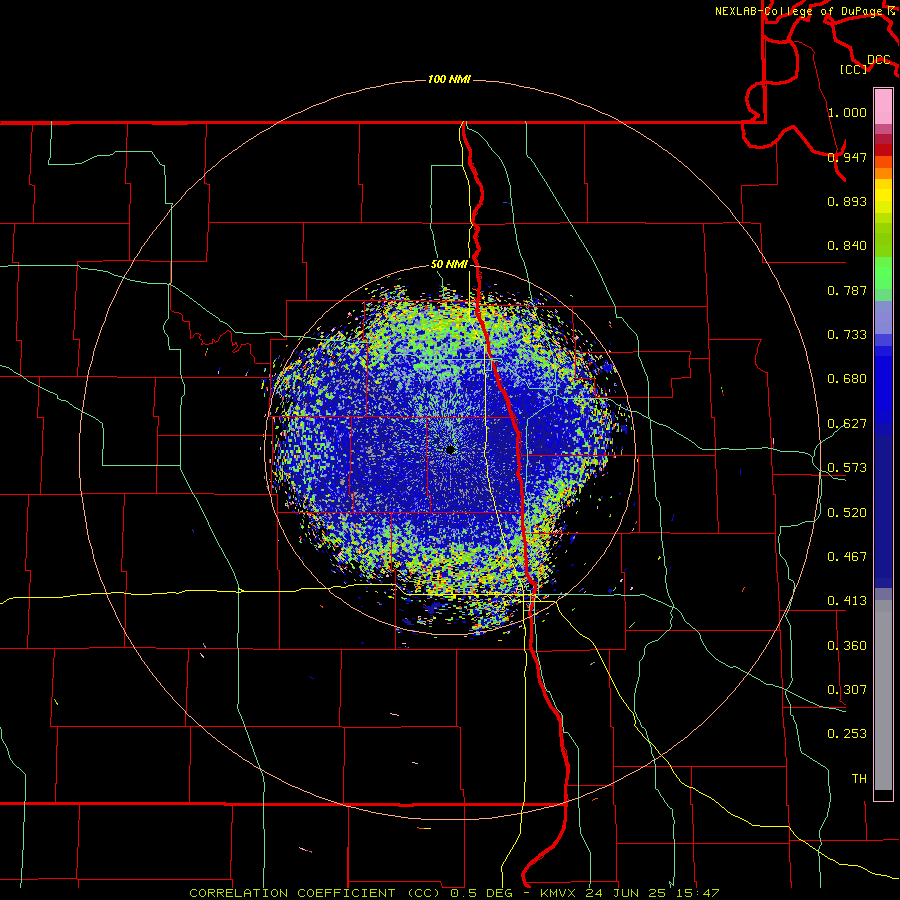The height and width of the screenshot is (900, 900).
Task: Pick the gray swatch on the color bar
Action: coord(883,695)
